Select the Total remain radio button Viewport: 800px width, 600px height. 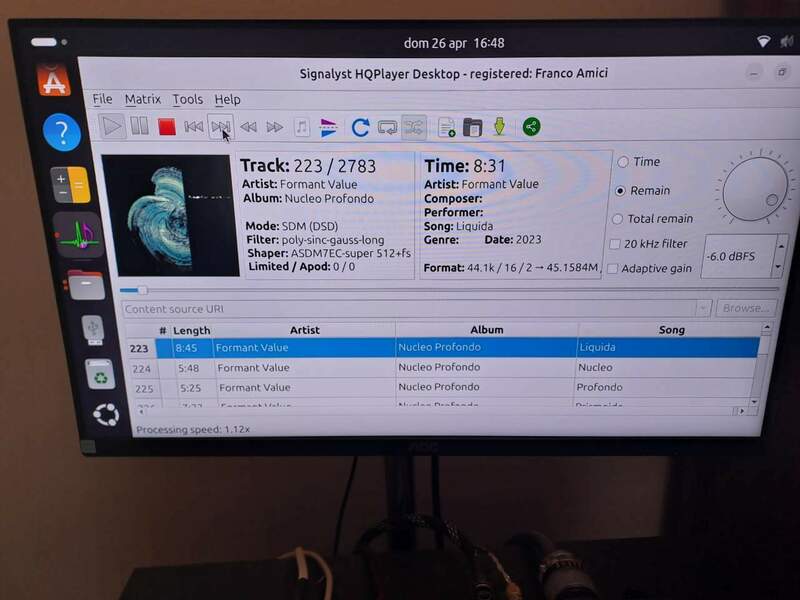coord(617,219)
